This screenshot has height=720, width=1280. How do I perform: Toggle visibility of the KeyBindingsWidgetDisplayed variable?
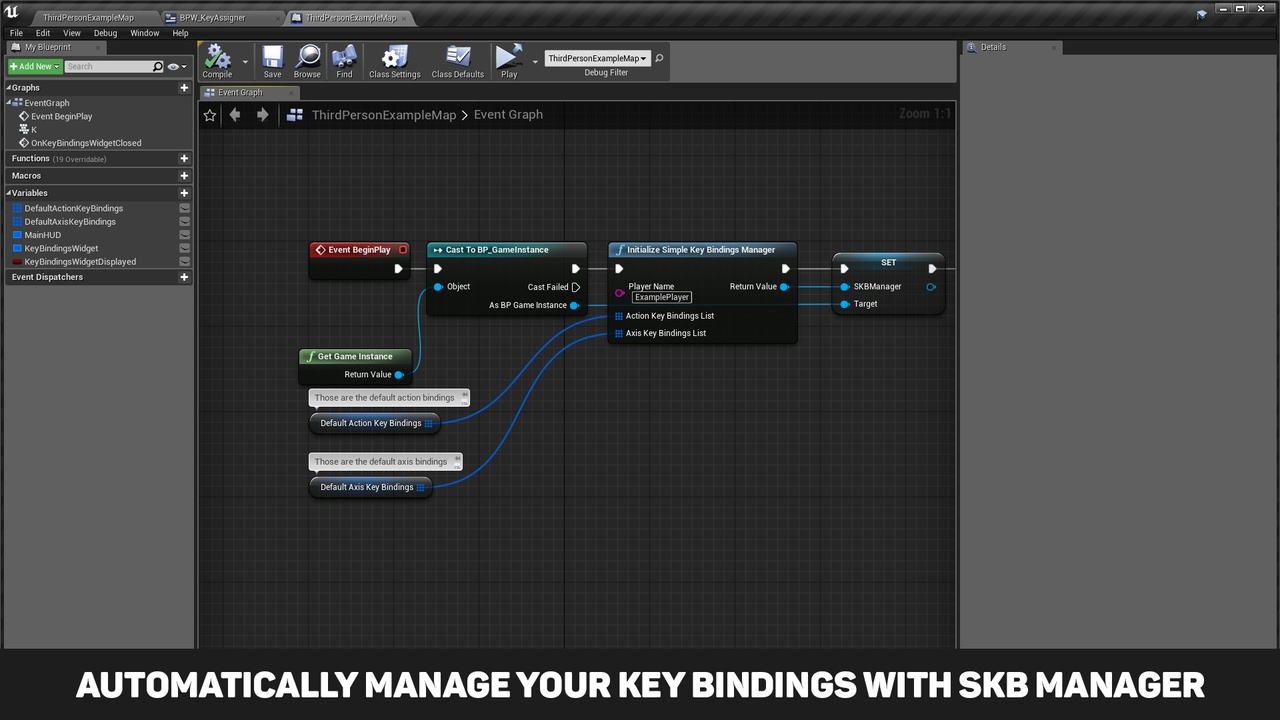(x=184, y=262)
